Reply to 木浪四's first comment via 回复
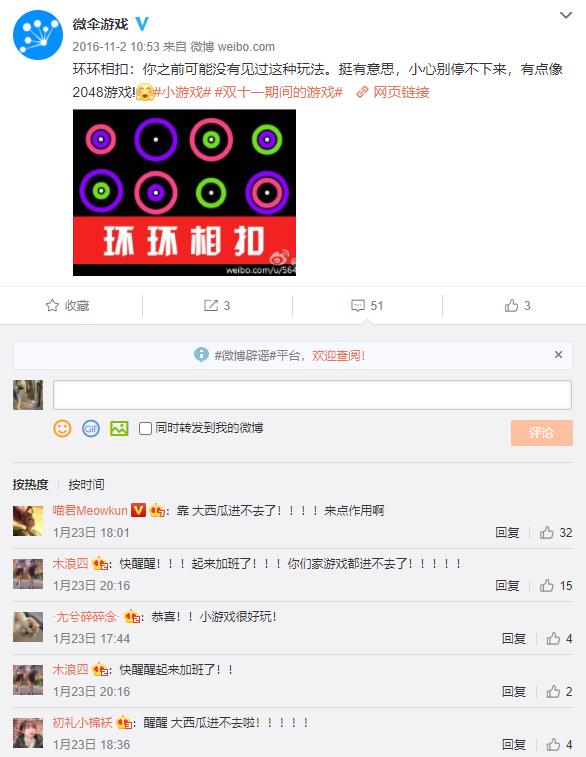The height and width of the screenshot is (757, 586). (x=507, y=586)
